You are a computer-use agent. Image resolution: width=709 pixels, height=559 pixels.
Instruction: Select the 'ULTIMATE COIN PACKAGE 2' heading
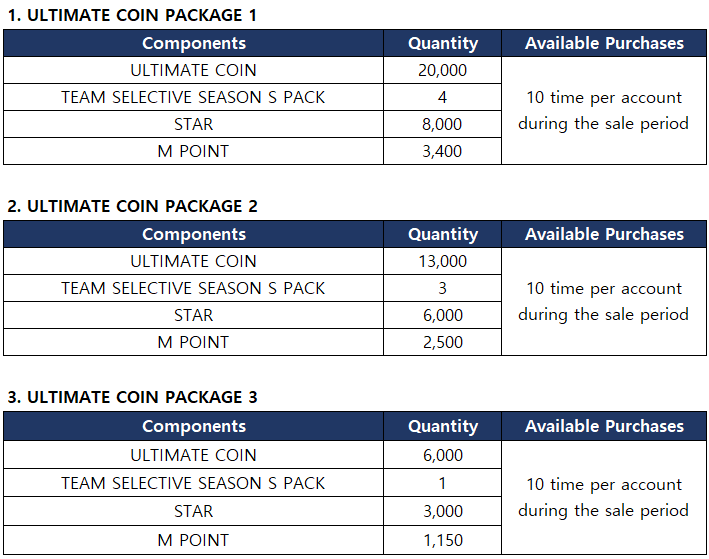(x=132, y=206)
